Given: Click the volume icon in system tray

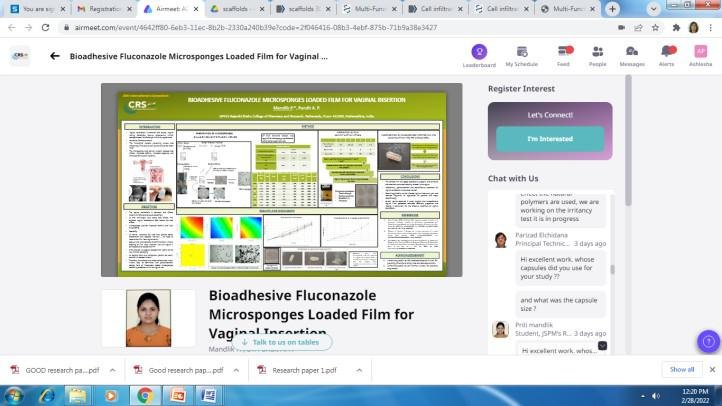Looking at the screenshot, I should point(656,396).
